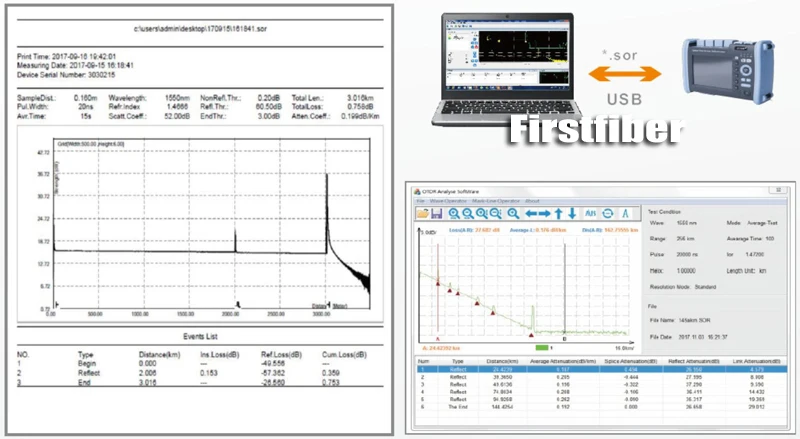Viewport: 800px width, 439px height.
Task: Toggle the A|B marker switch icon
Action: (x=590, y=213)
